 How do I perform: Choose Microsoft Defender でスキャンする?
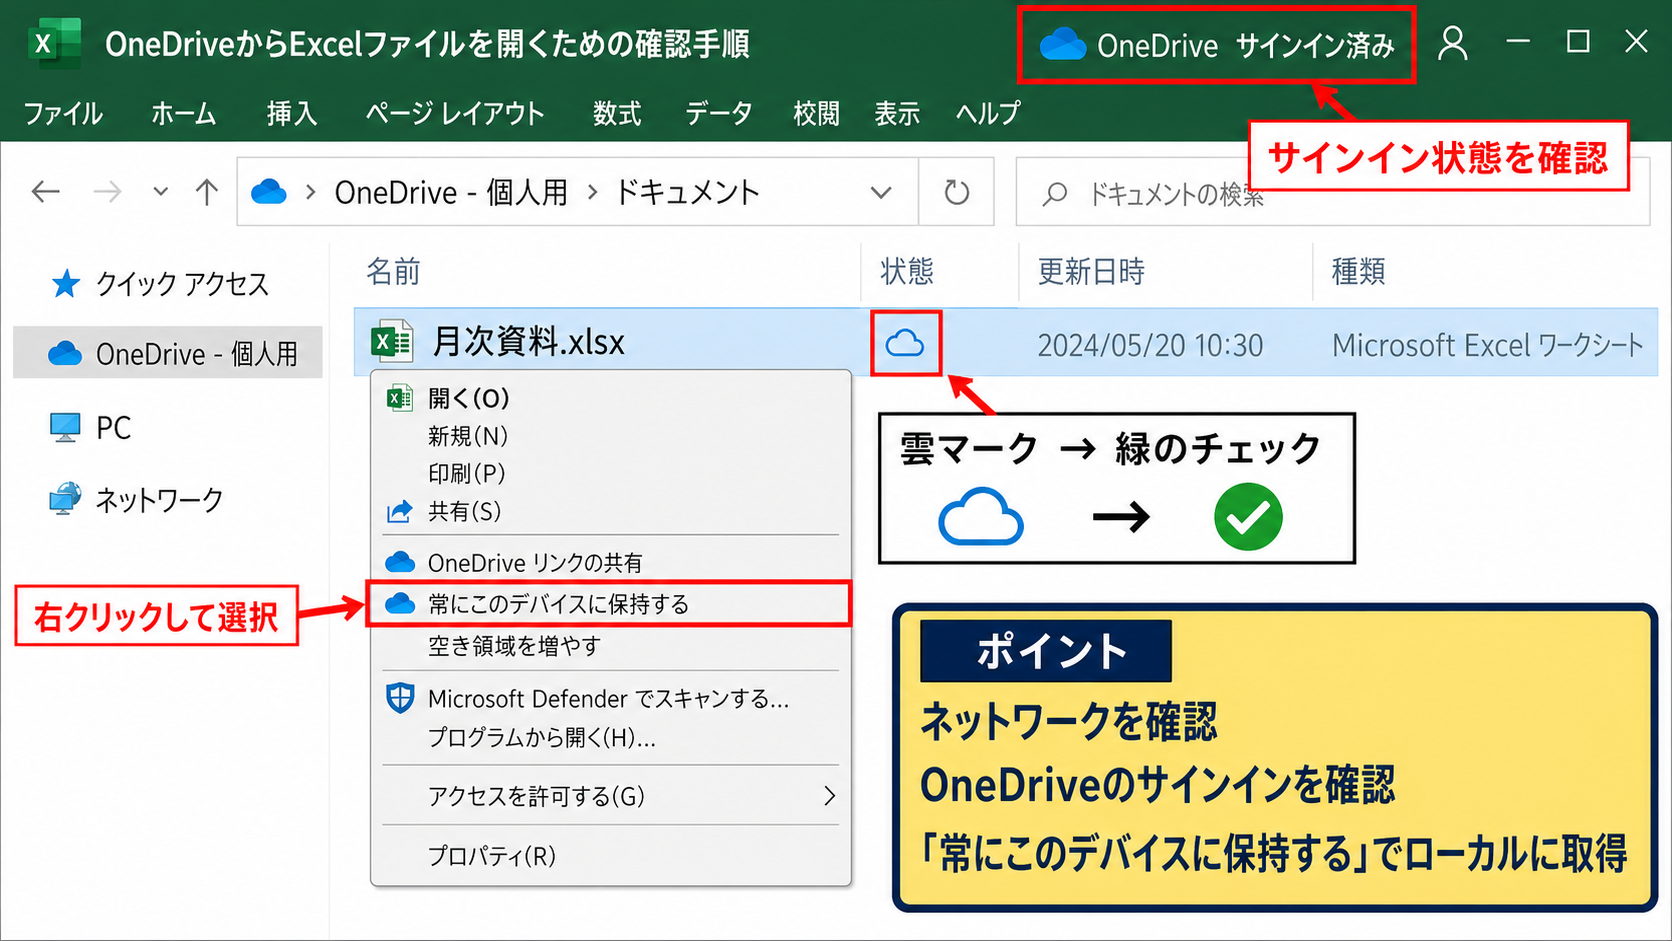click(x=610, y=698)
